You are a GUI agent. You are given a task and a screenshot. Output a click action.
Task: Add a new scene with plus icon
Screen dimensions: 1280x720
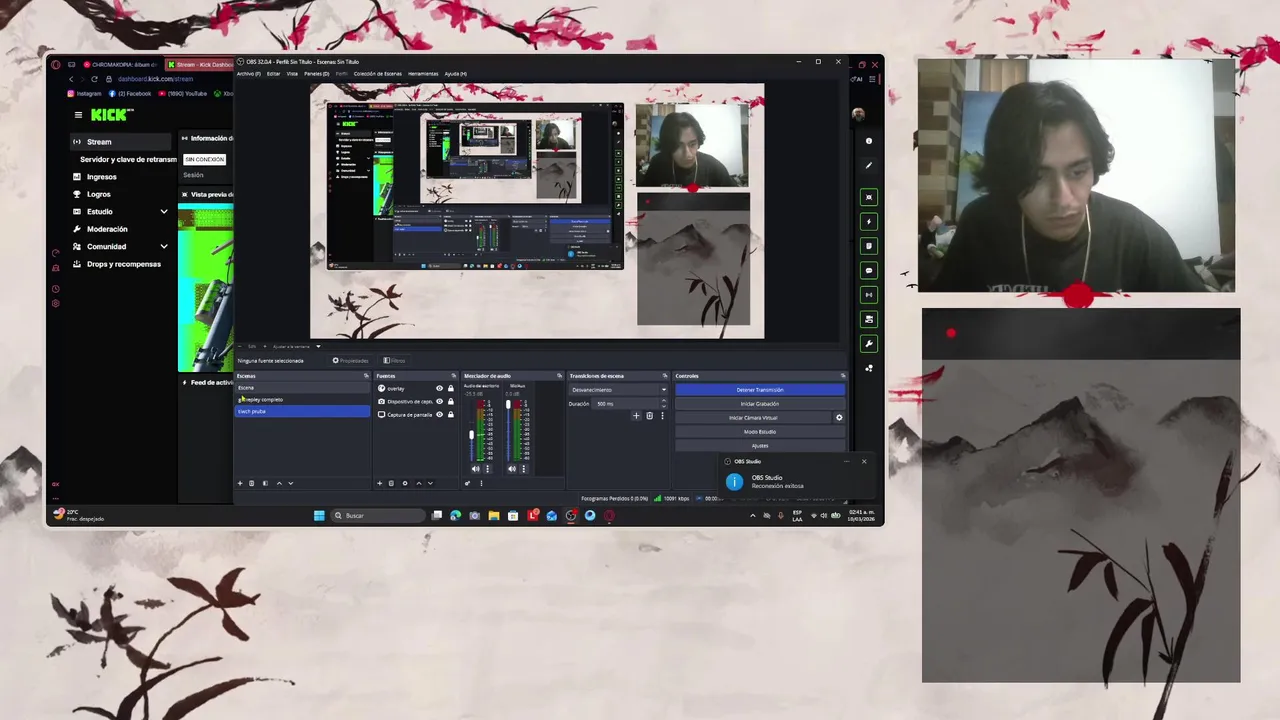coord(240,483)
